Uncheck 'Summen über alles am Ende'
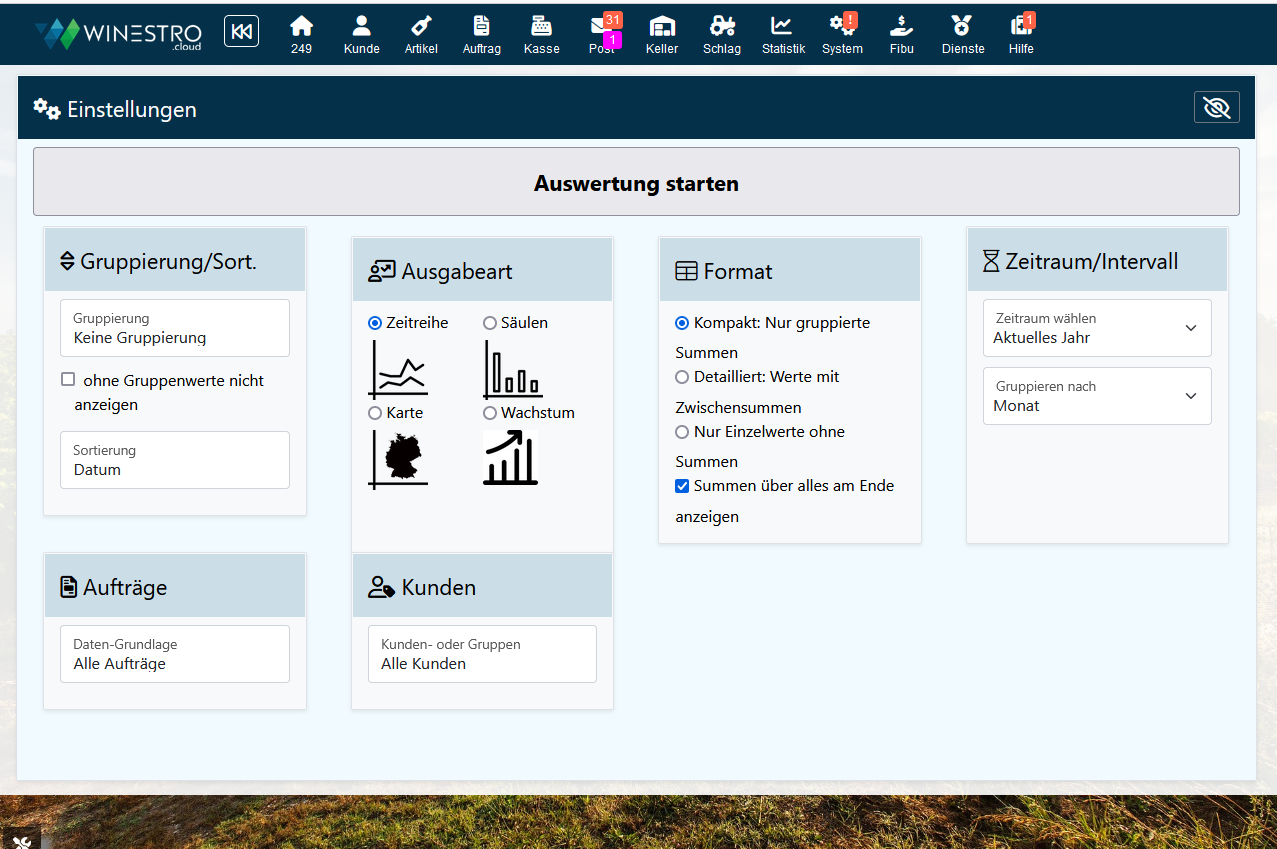This screenshot has width=1277, height=849. (x=682, y=486)
